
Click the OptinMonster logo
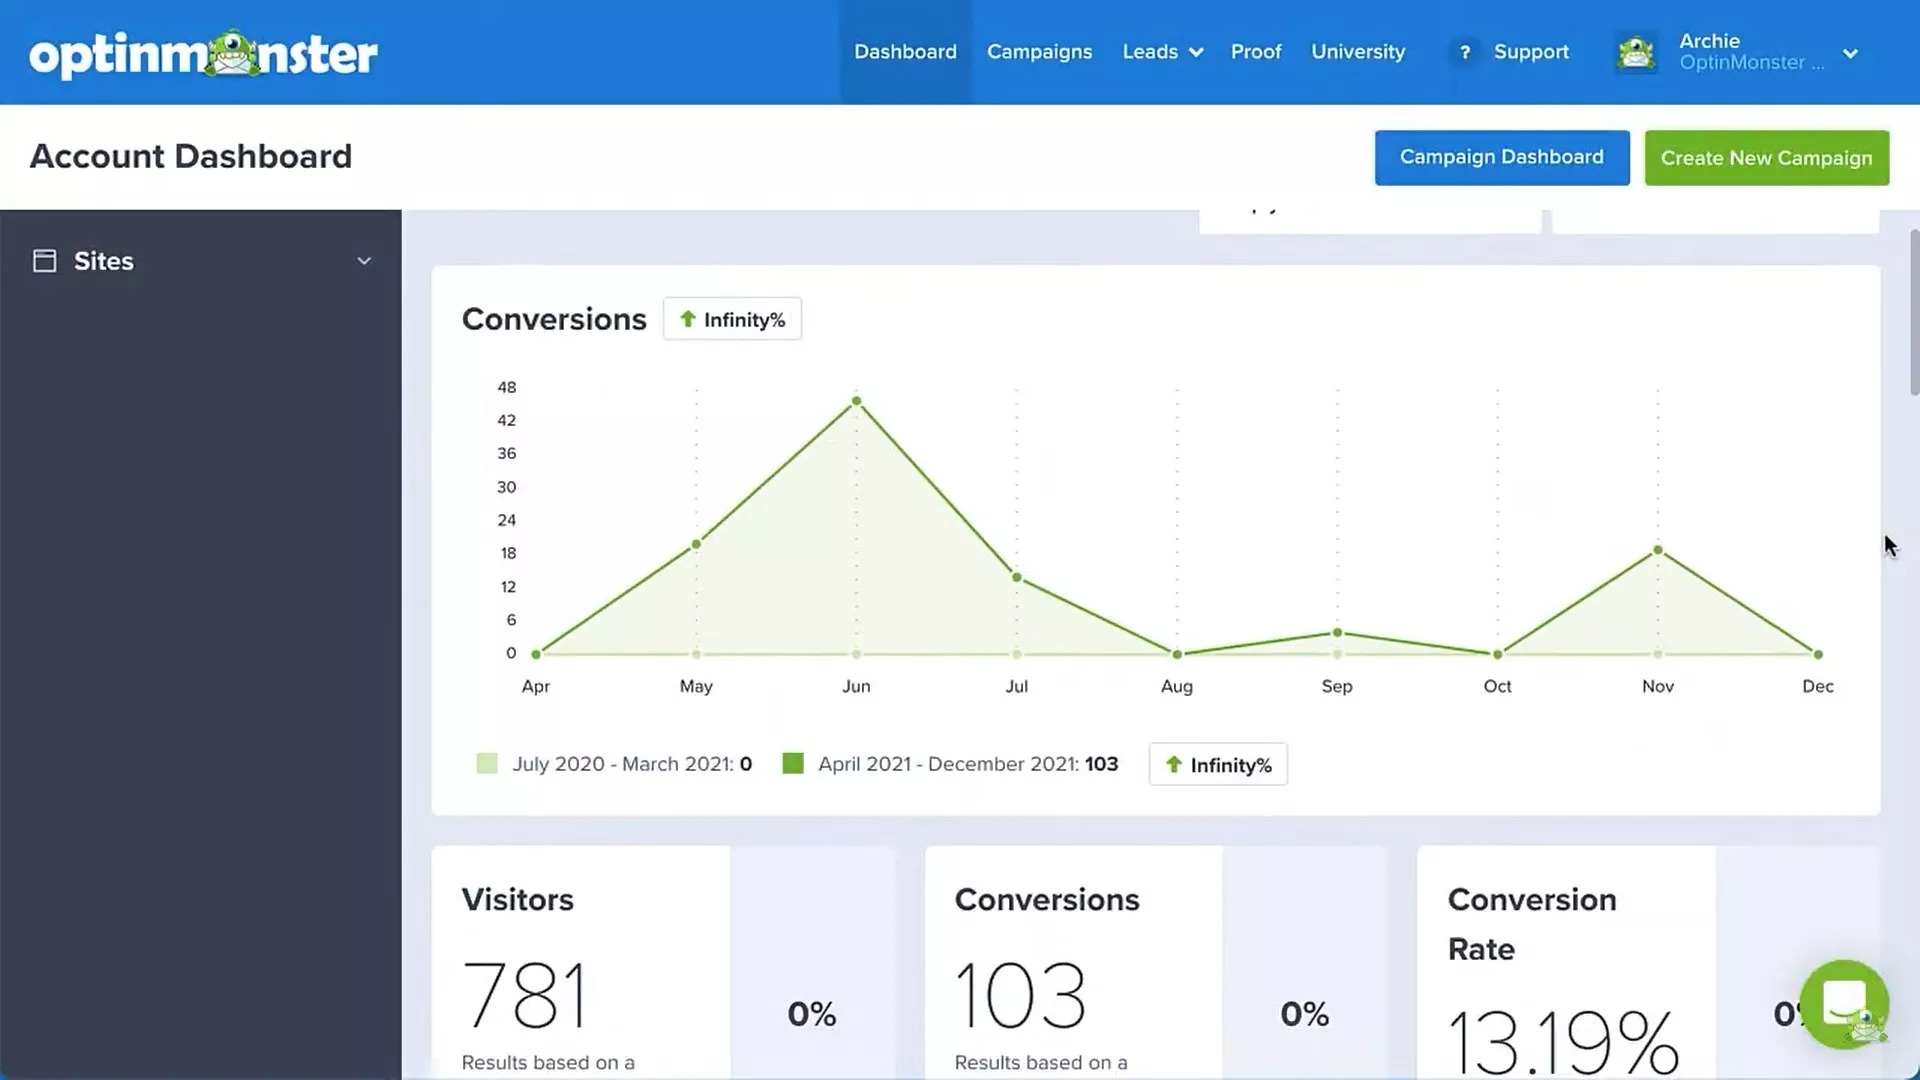203,52
